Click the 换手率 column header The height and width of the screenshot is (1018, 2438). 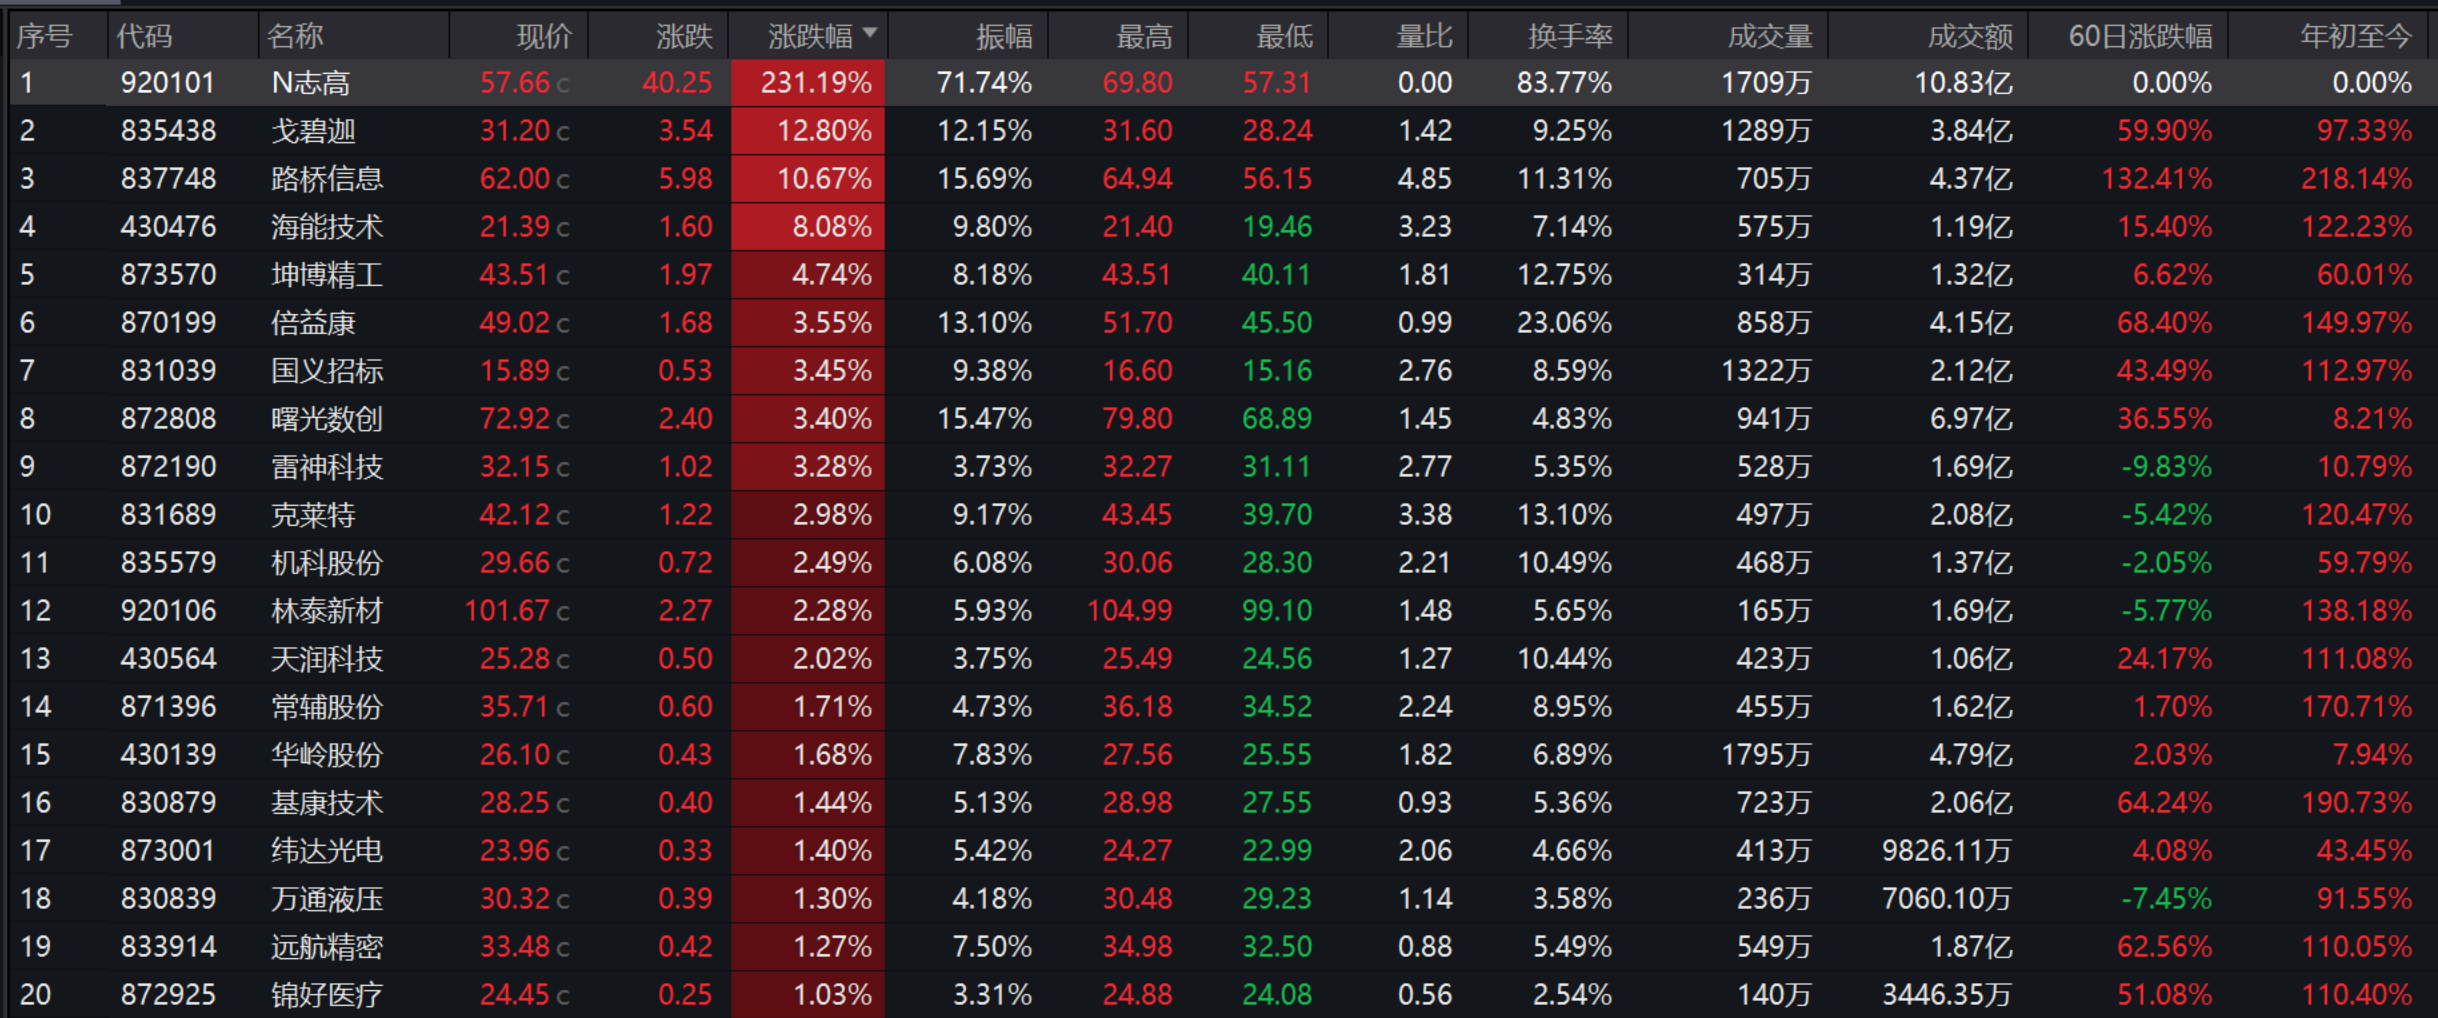point(1570,36)
